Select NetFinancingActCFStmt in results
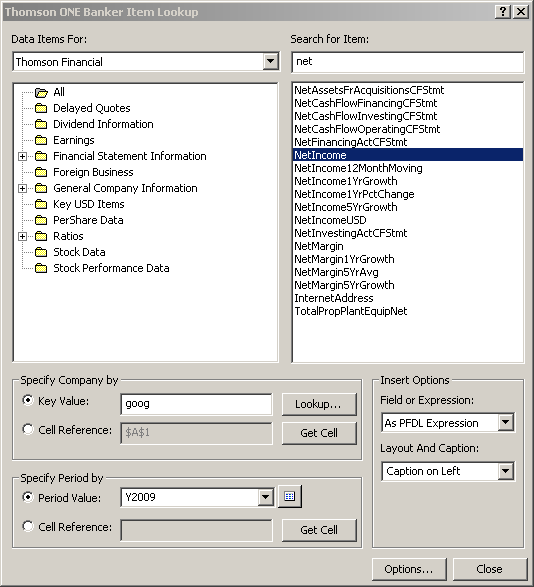Viewport: 534px width, 587px height. coord(407,142)
